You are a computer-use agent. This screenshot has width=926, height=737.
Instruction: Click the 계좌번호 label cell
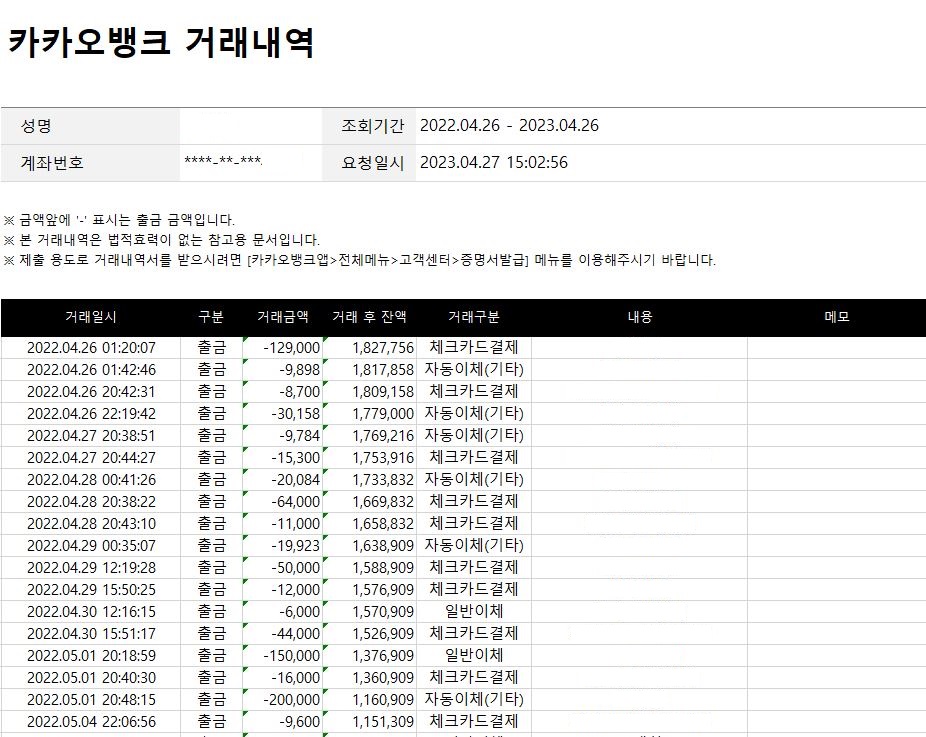click(x=90, y=163)
